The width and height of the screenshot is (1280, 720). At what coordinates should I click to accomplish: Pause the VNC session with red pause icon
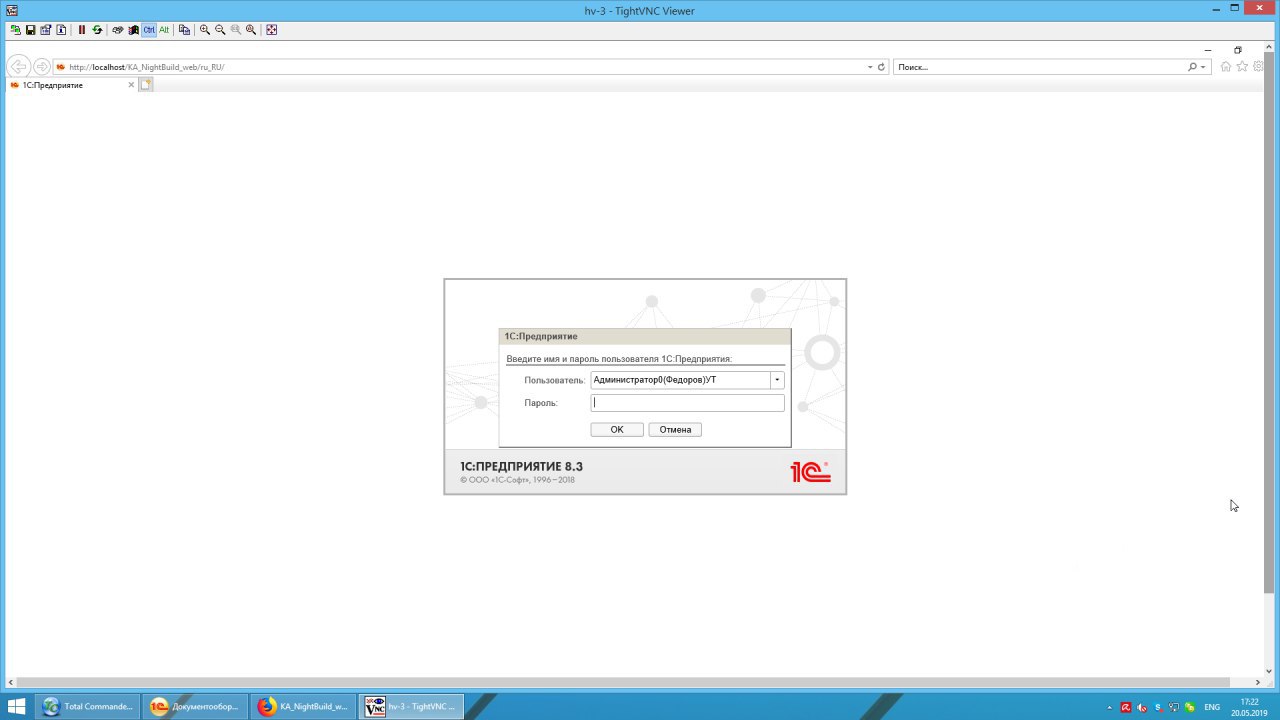click(82, 30)
